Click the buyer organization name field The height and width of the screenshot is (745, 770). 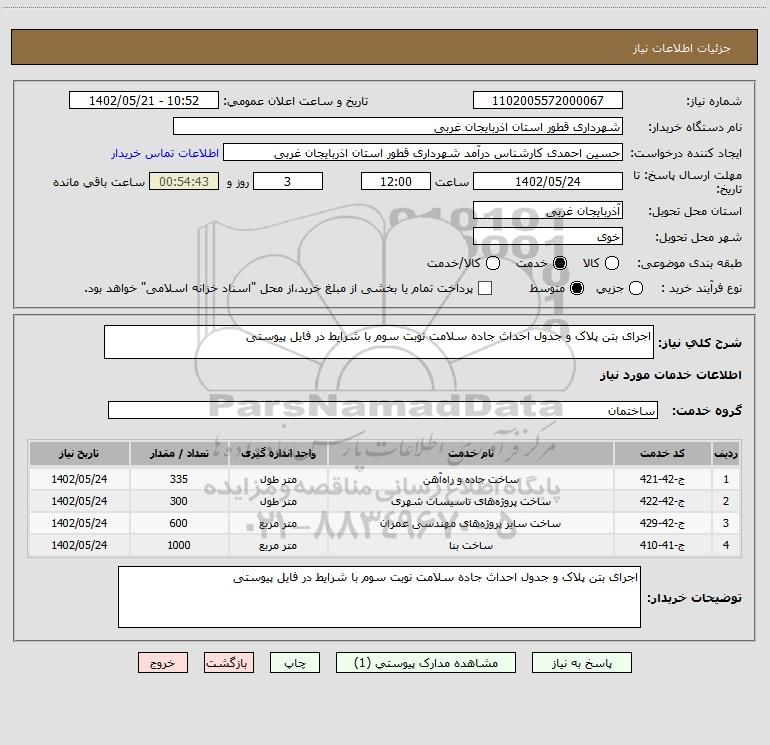tap(398, 127)
